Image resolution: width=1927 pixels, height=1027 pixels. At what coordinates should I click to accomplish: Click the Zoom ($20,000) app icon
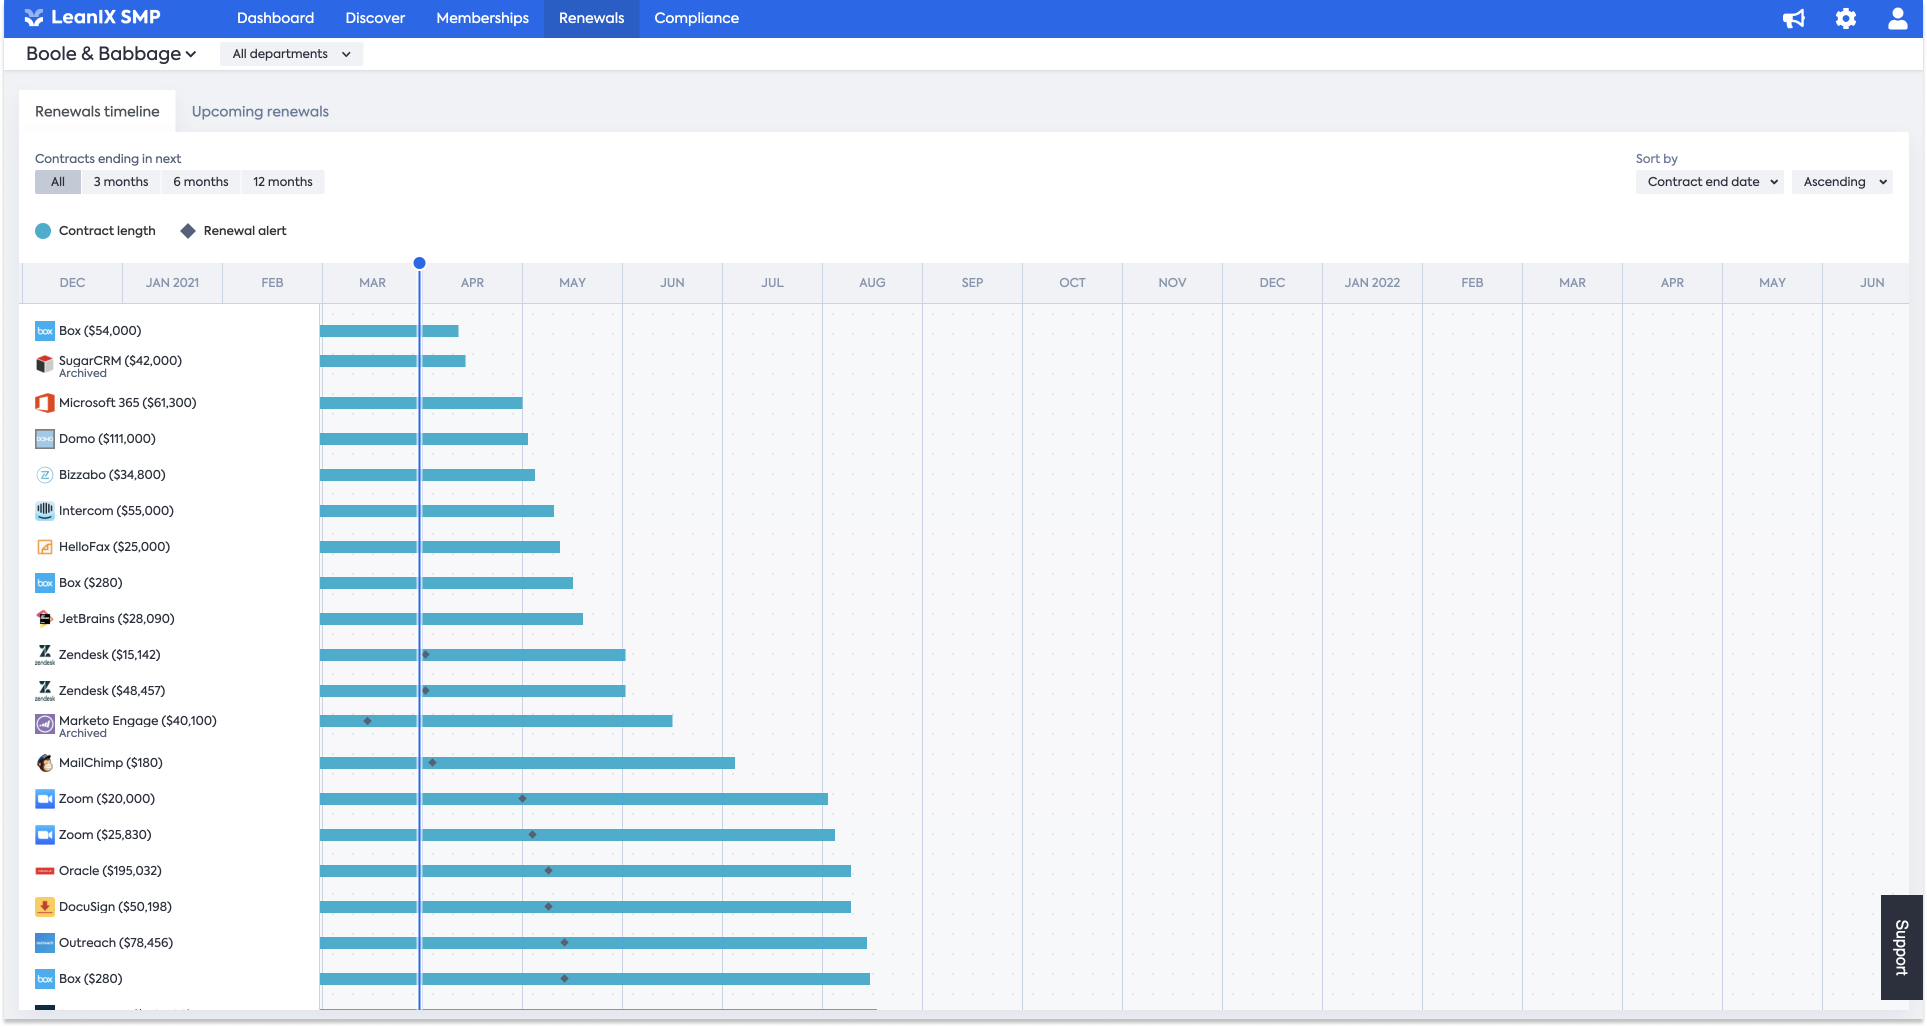point(45,799)
